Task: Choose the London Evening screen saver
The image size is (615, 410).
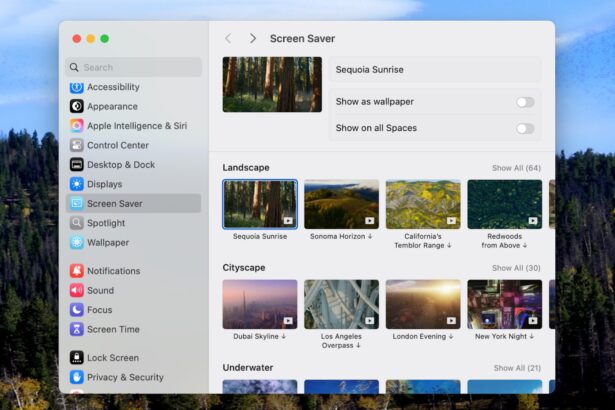Action: point(423,304)
